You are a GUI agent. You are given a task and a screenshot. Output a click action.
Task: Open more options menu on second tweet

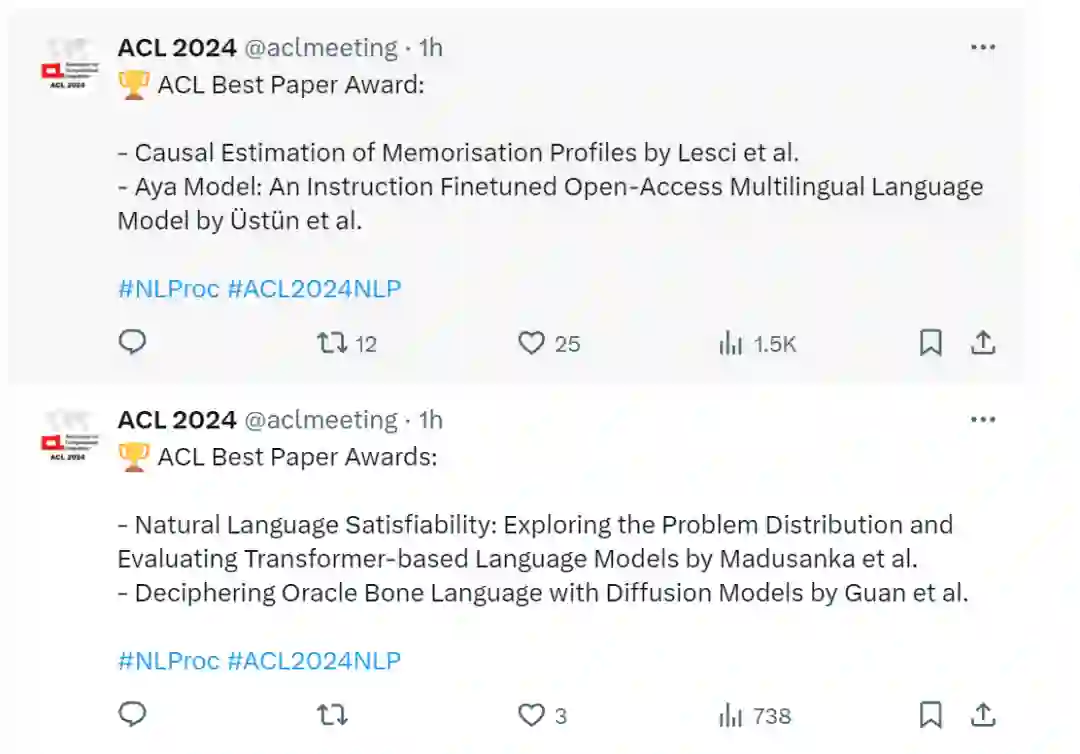point(983,419)
